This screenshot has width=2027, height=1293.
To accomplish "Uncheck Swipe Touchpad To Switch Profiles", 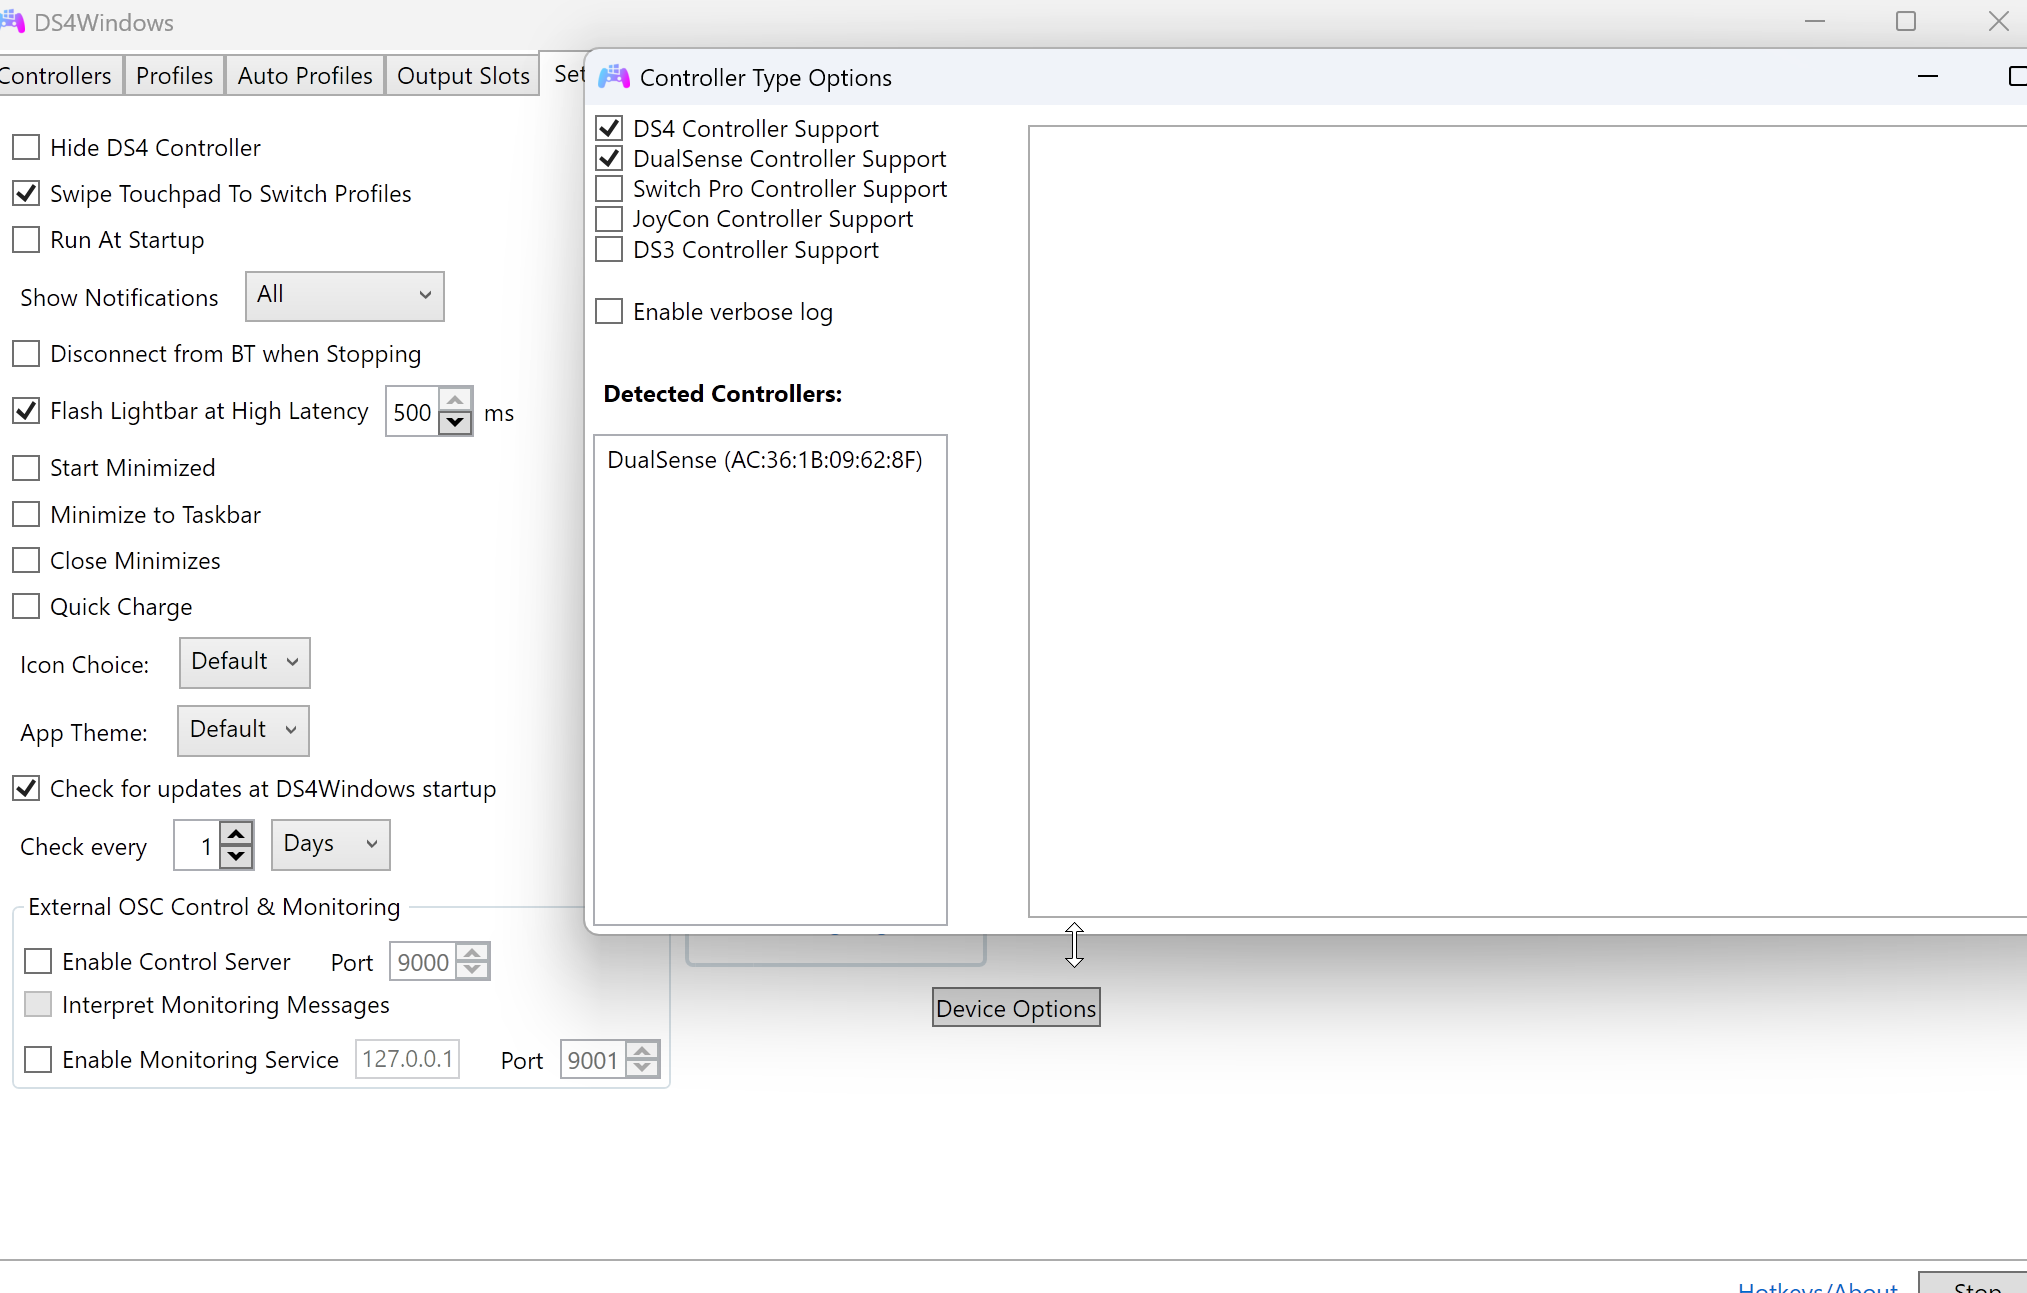I will [26, 193].
